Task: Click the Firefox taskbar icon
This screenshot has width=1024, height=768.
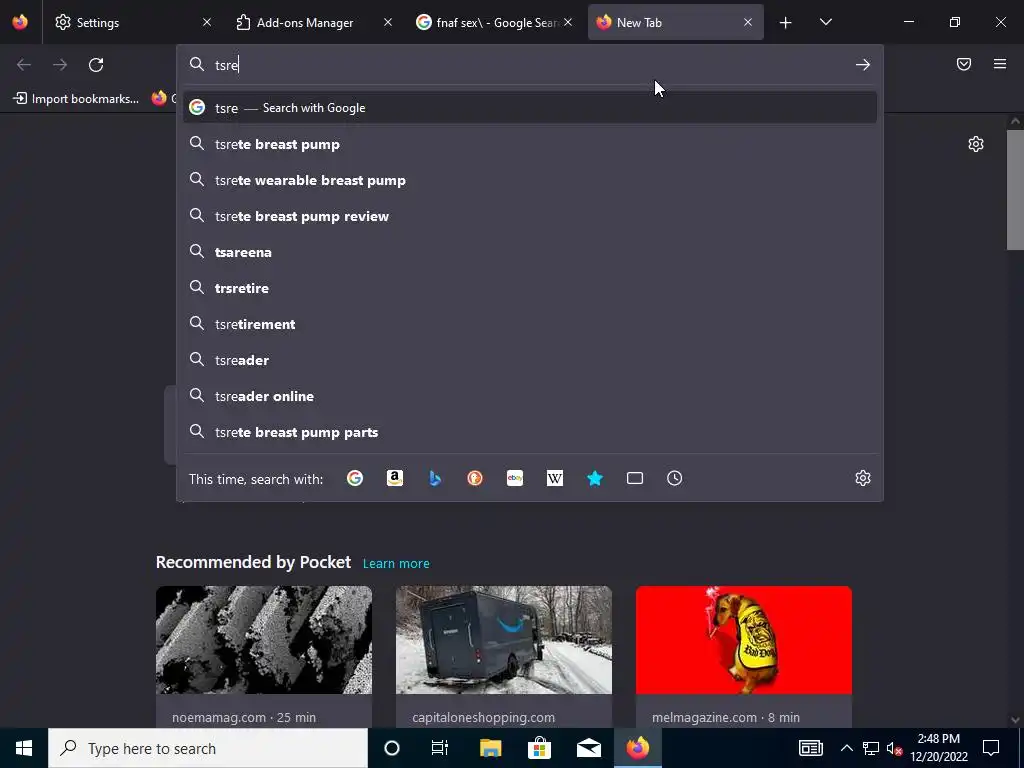Action: coord(638,748)
